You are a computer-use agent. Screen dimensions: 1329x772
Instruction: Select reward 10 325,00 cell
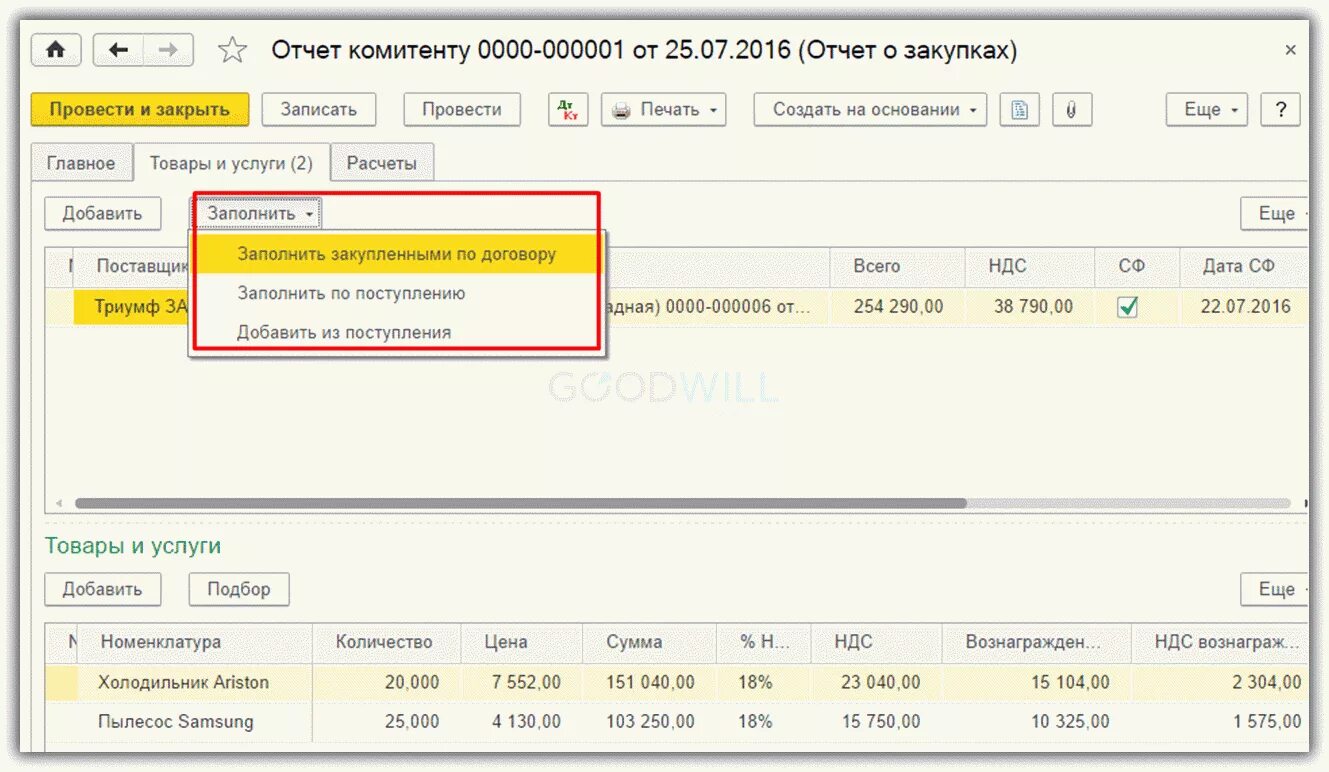pos(1036,721)
